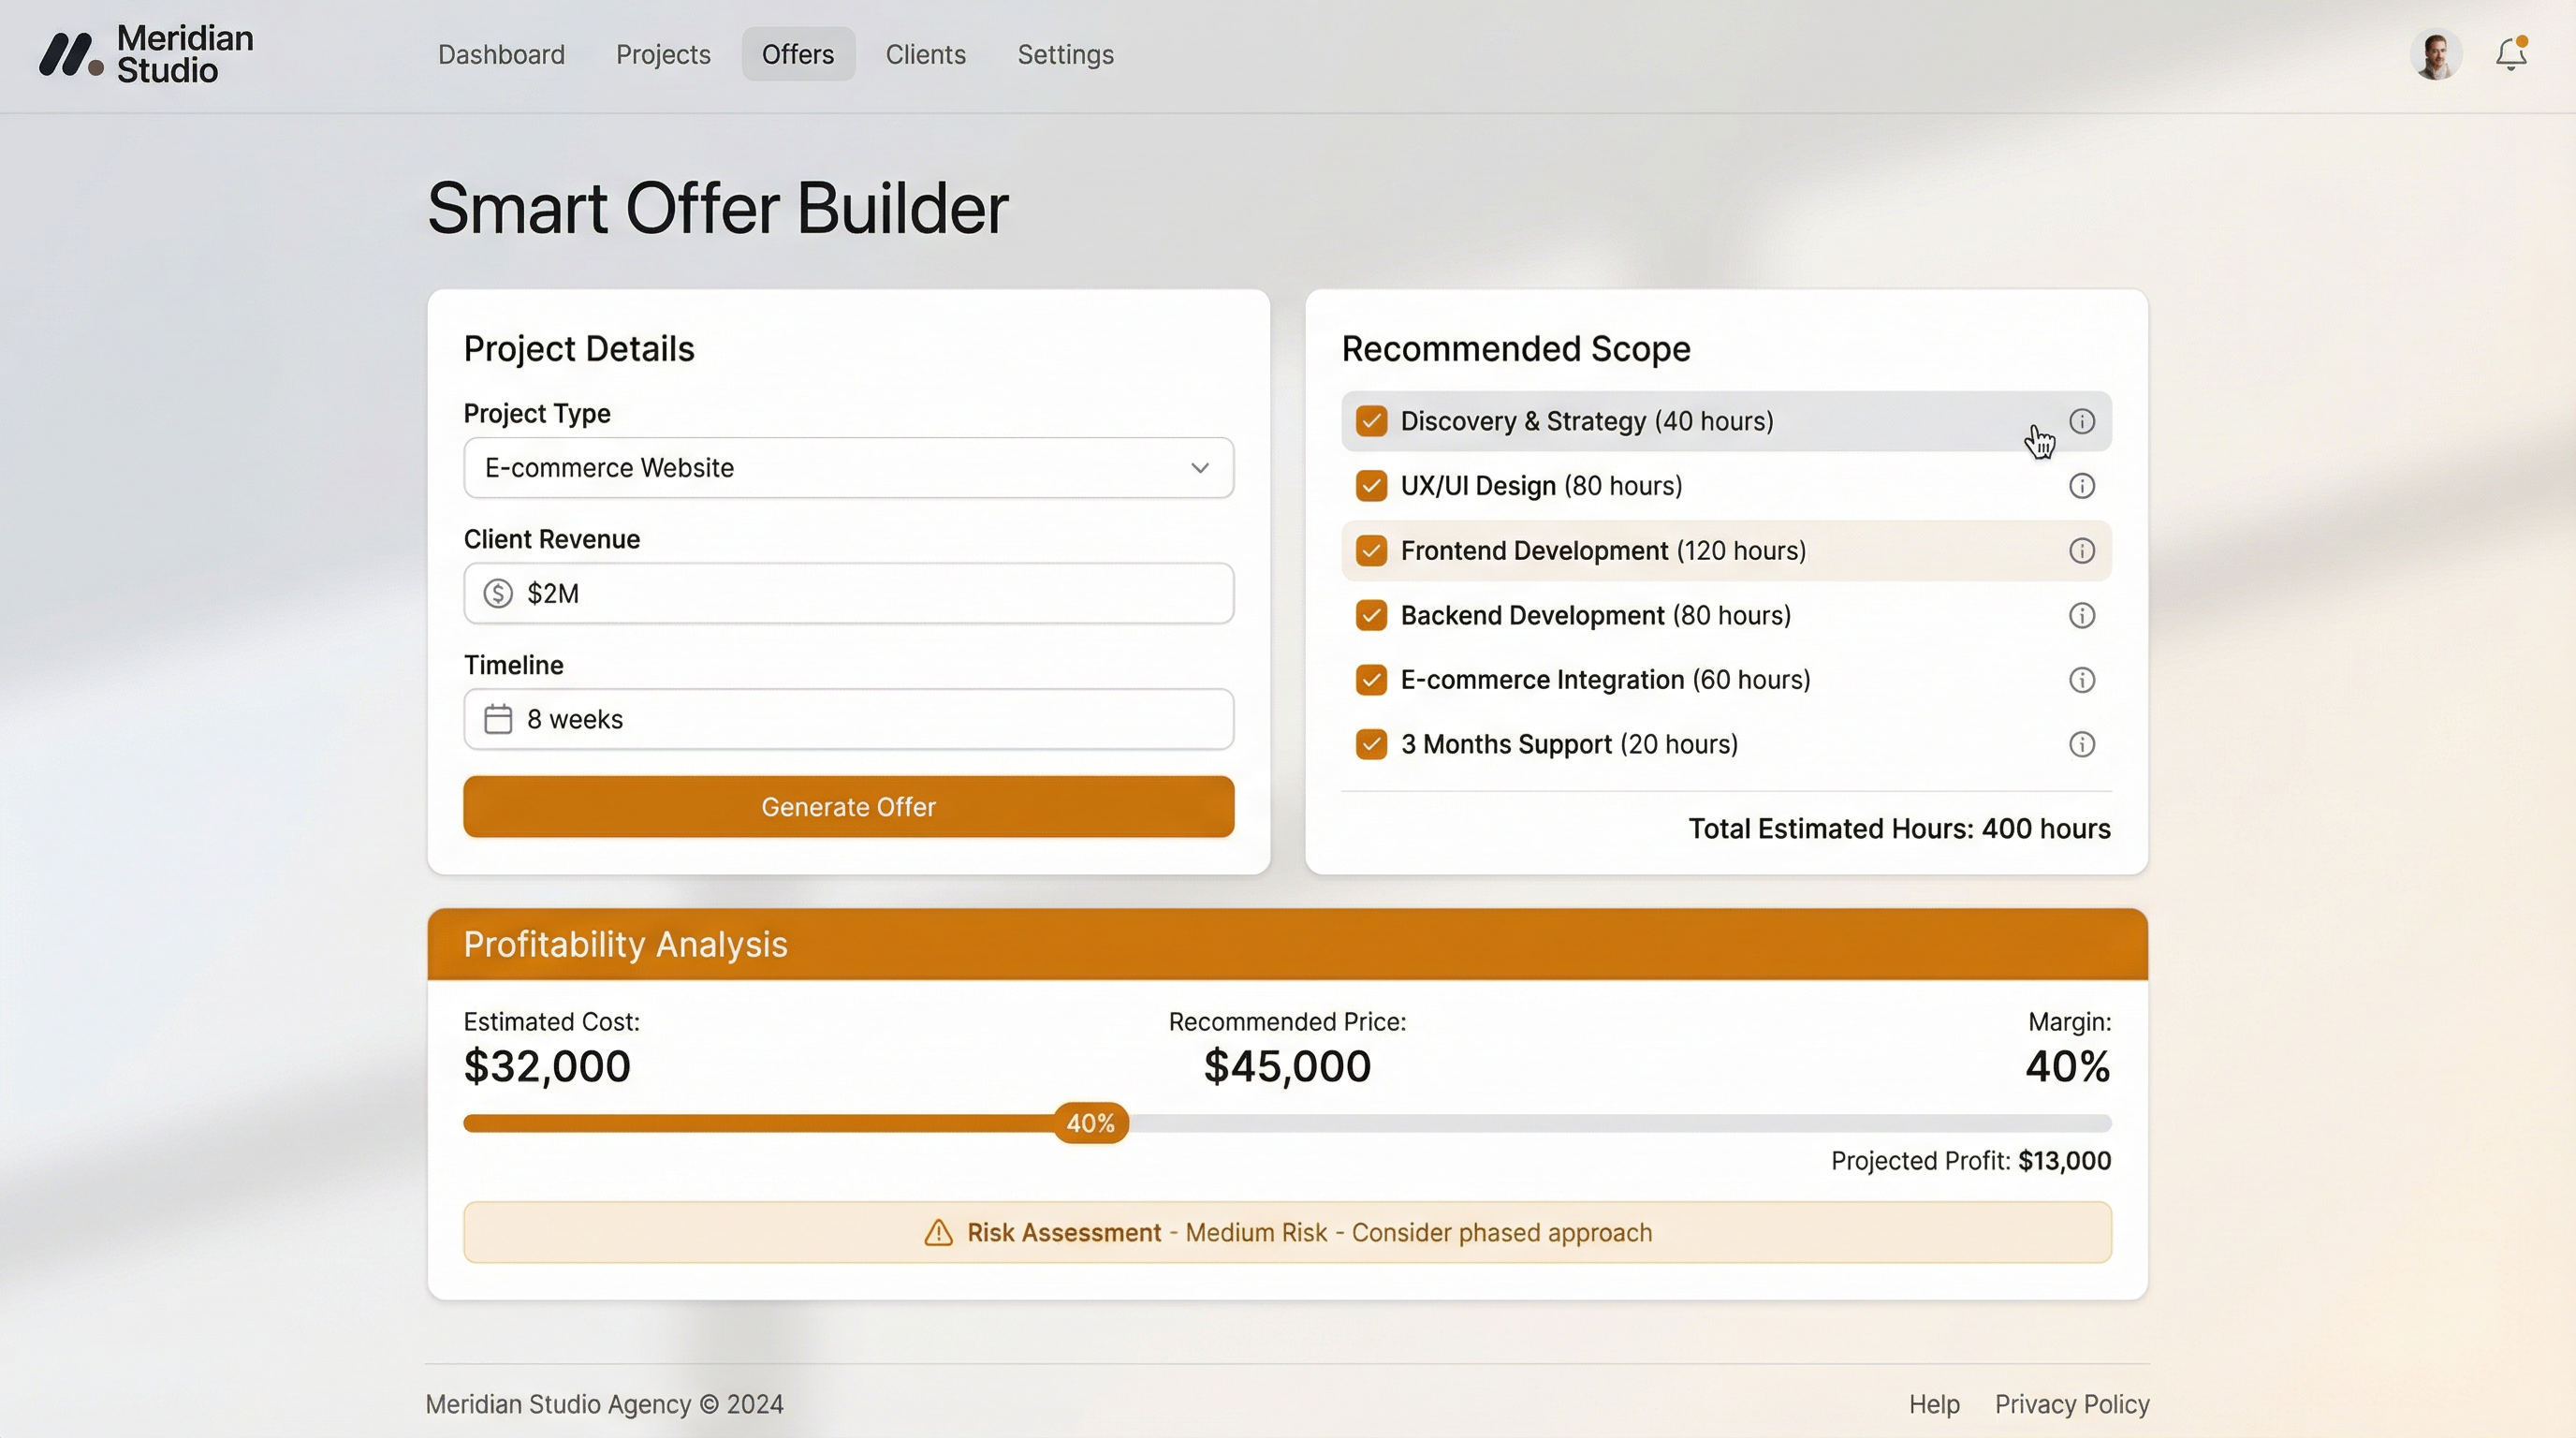The width and height of the screenshot is (2576, 1438).
Task: Navigate to the Dashboard page
Action: (x=501, y=55)
